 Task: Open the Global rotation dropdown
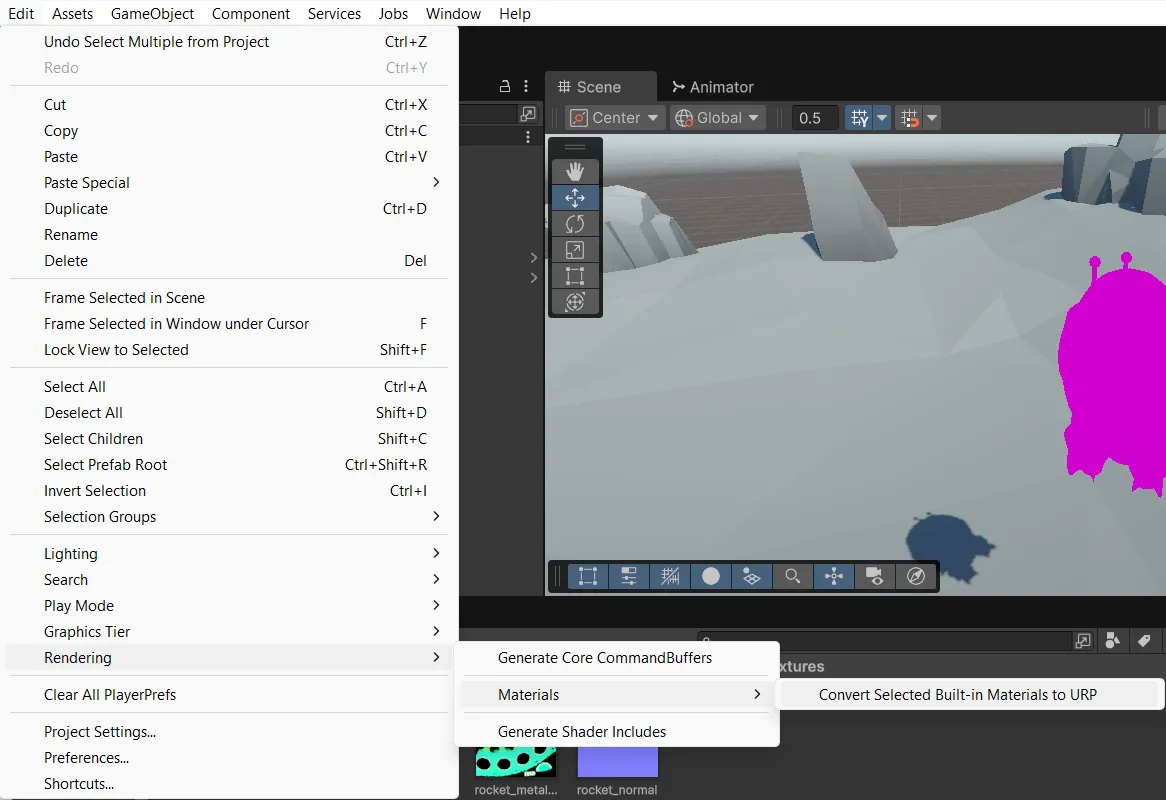(x=718, y=117)
